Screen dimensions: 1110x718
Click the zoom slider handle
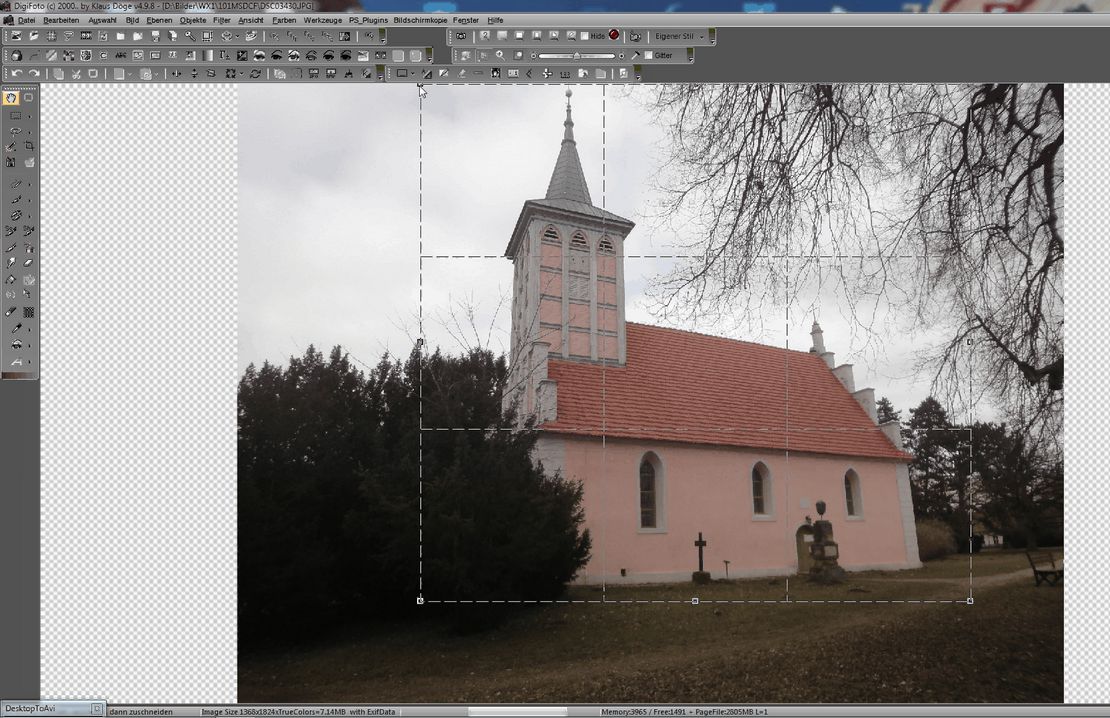click(x=576, y=55)
